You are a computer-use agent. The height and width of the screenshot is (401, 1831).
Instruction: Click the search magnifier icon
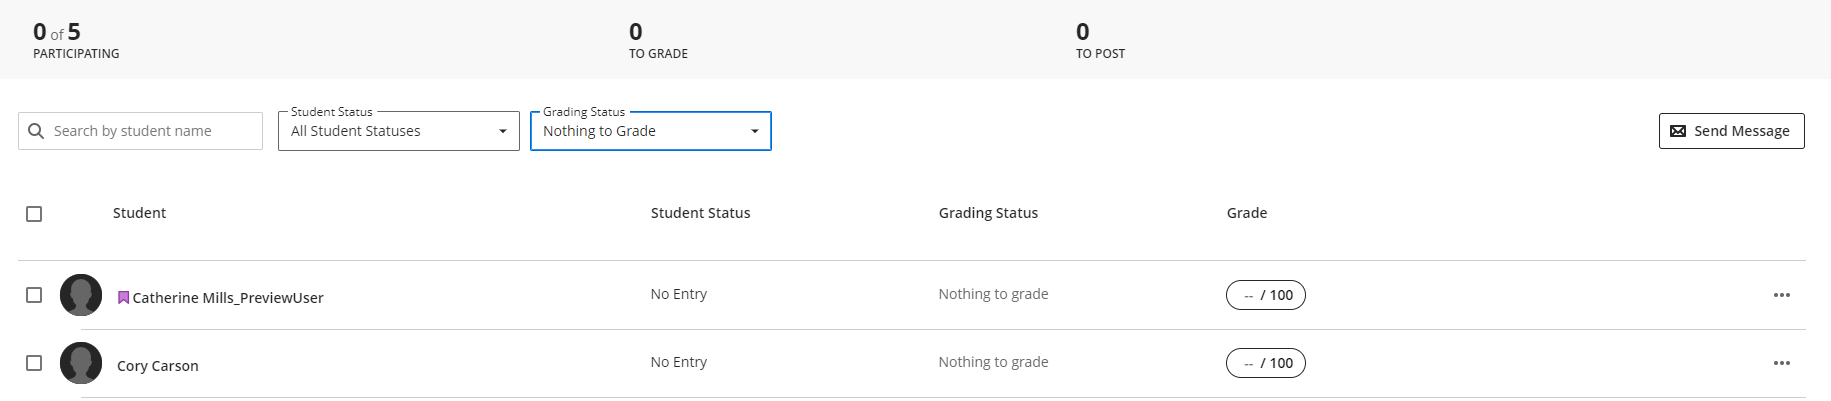36,131
